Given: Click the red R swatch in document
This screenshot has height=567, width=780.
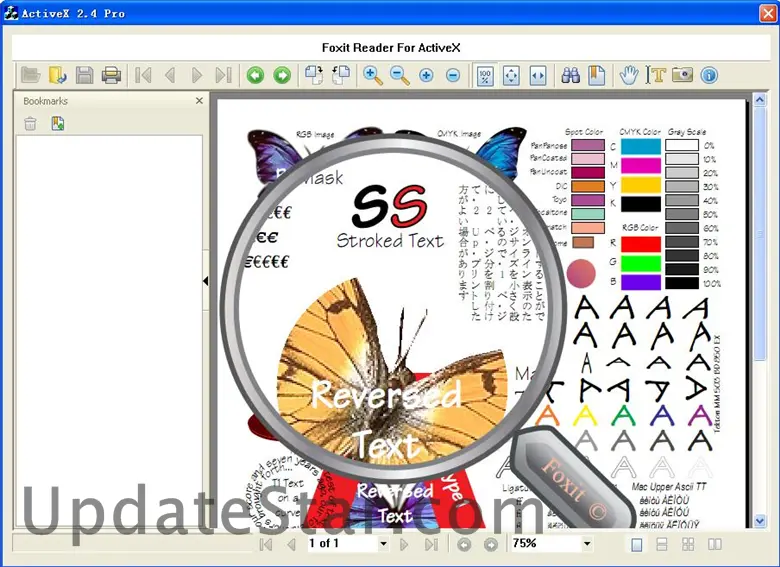Looking at the screenshot, I should coord(641,244).
